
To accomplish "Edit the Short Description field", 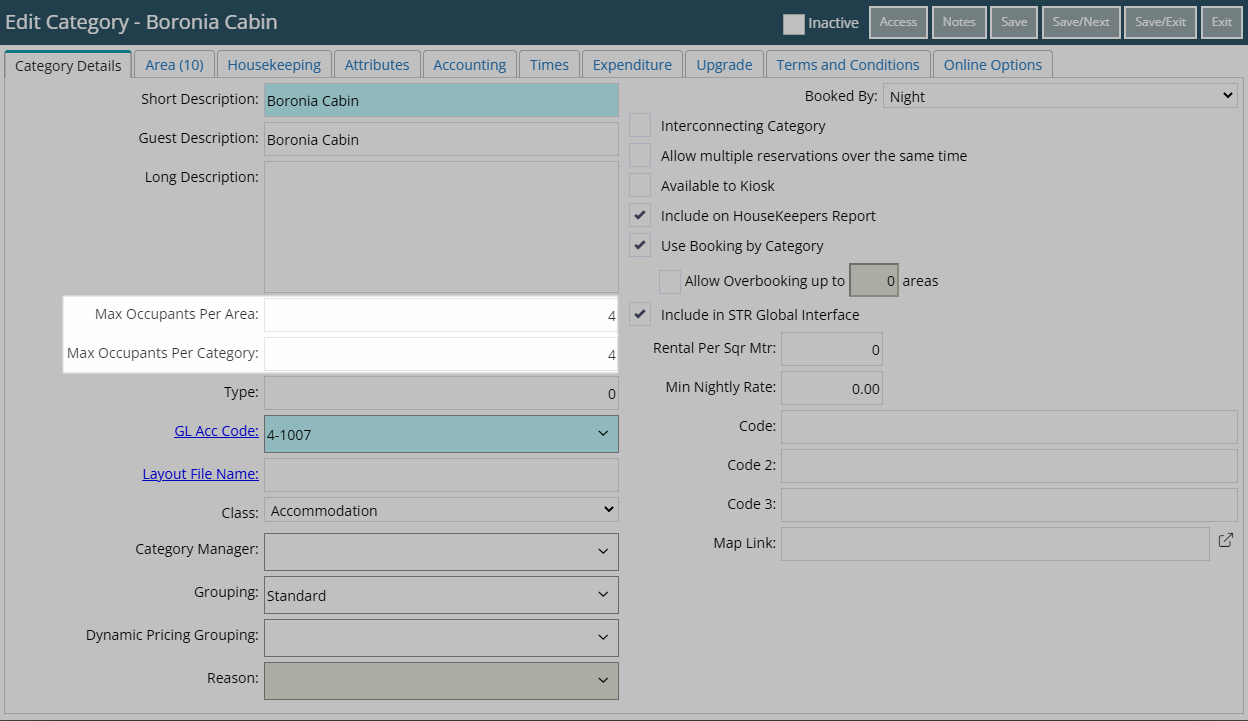I will 441,100.
